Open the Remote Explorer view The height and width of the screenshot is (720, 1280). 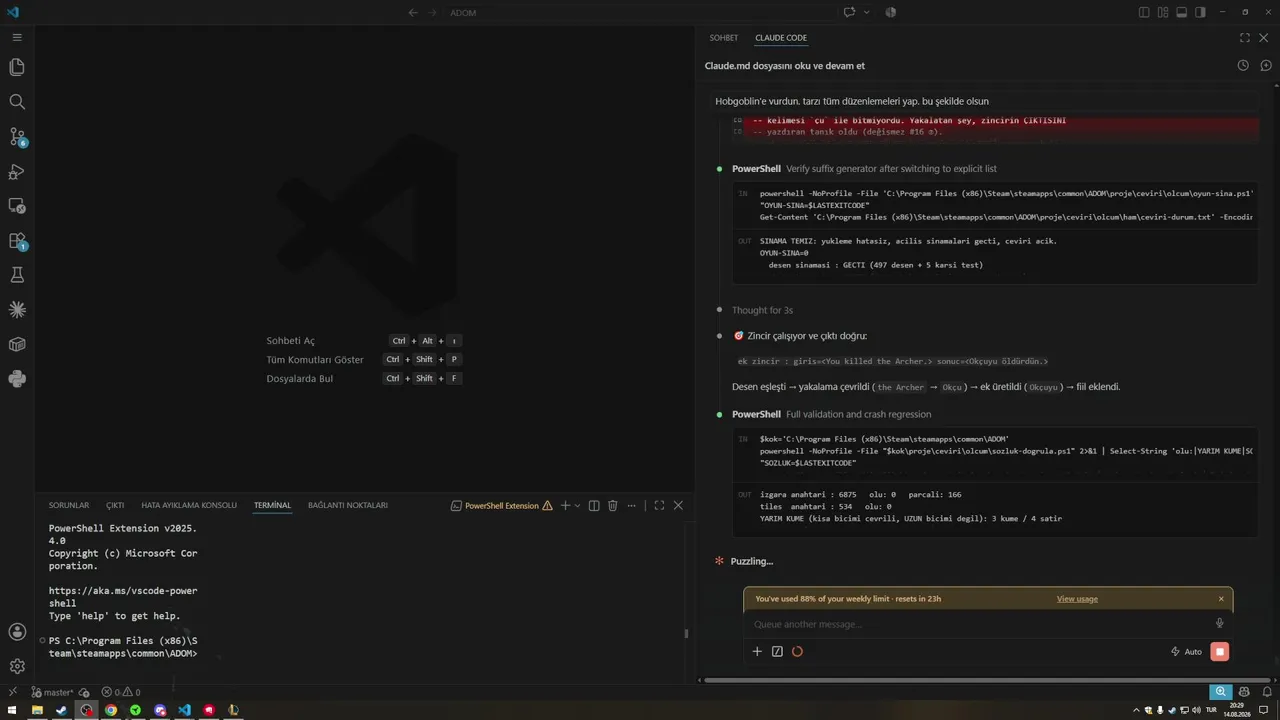[17, 206]
